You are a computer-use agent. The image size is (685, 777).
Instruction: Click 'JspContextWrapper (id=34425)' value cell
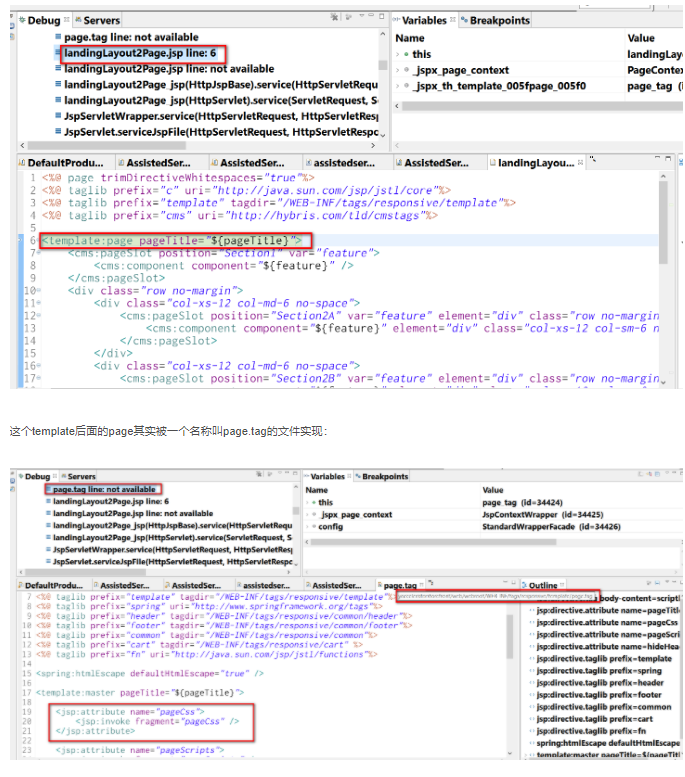543,515
